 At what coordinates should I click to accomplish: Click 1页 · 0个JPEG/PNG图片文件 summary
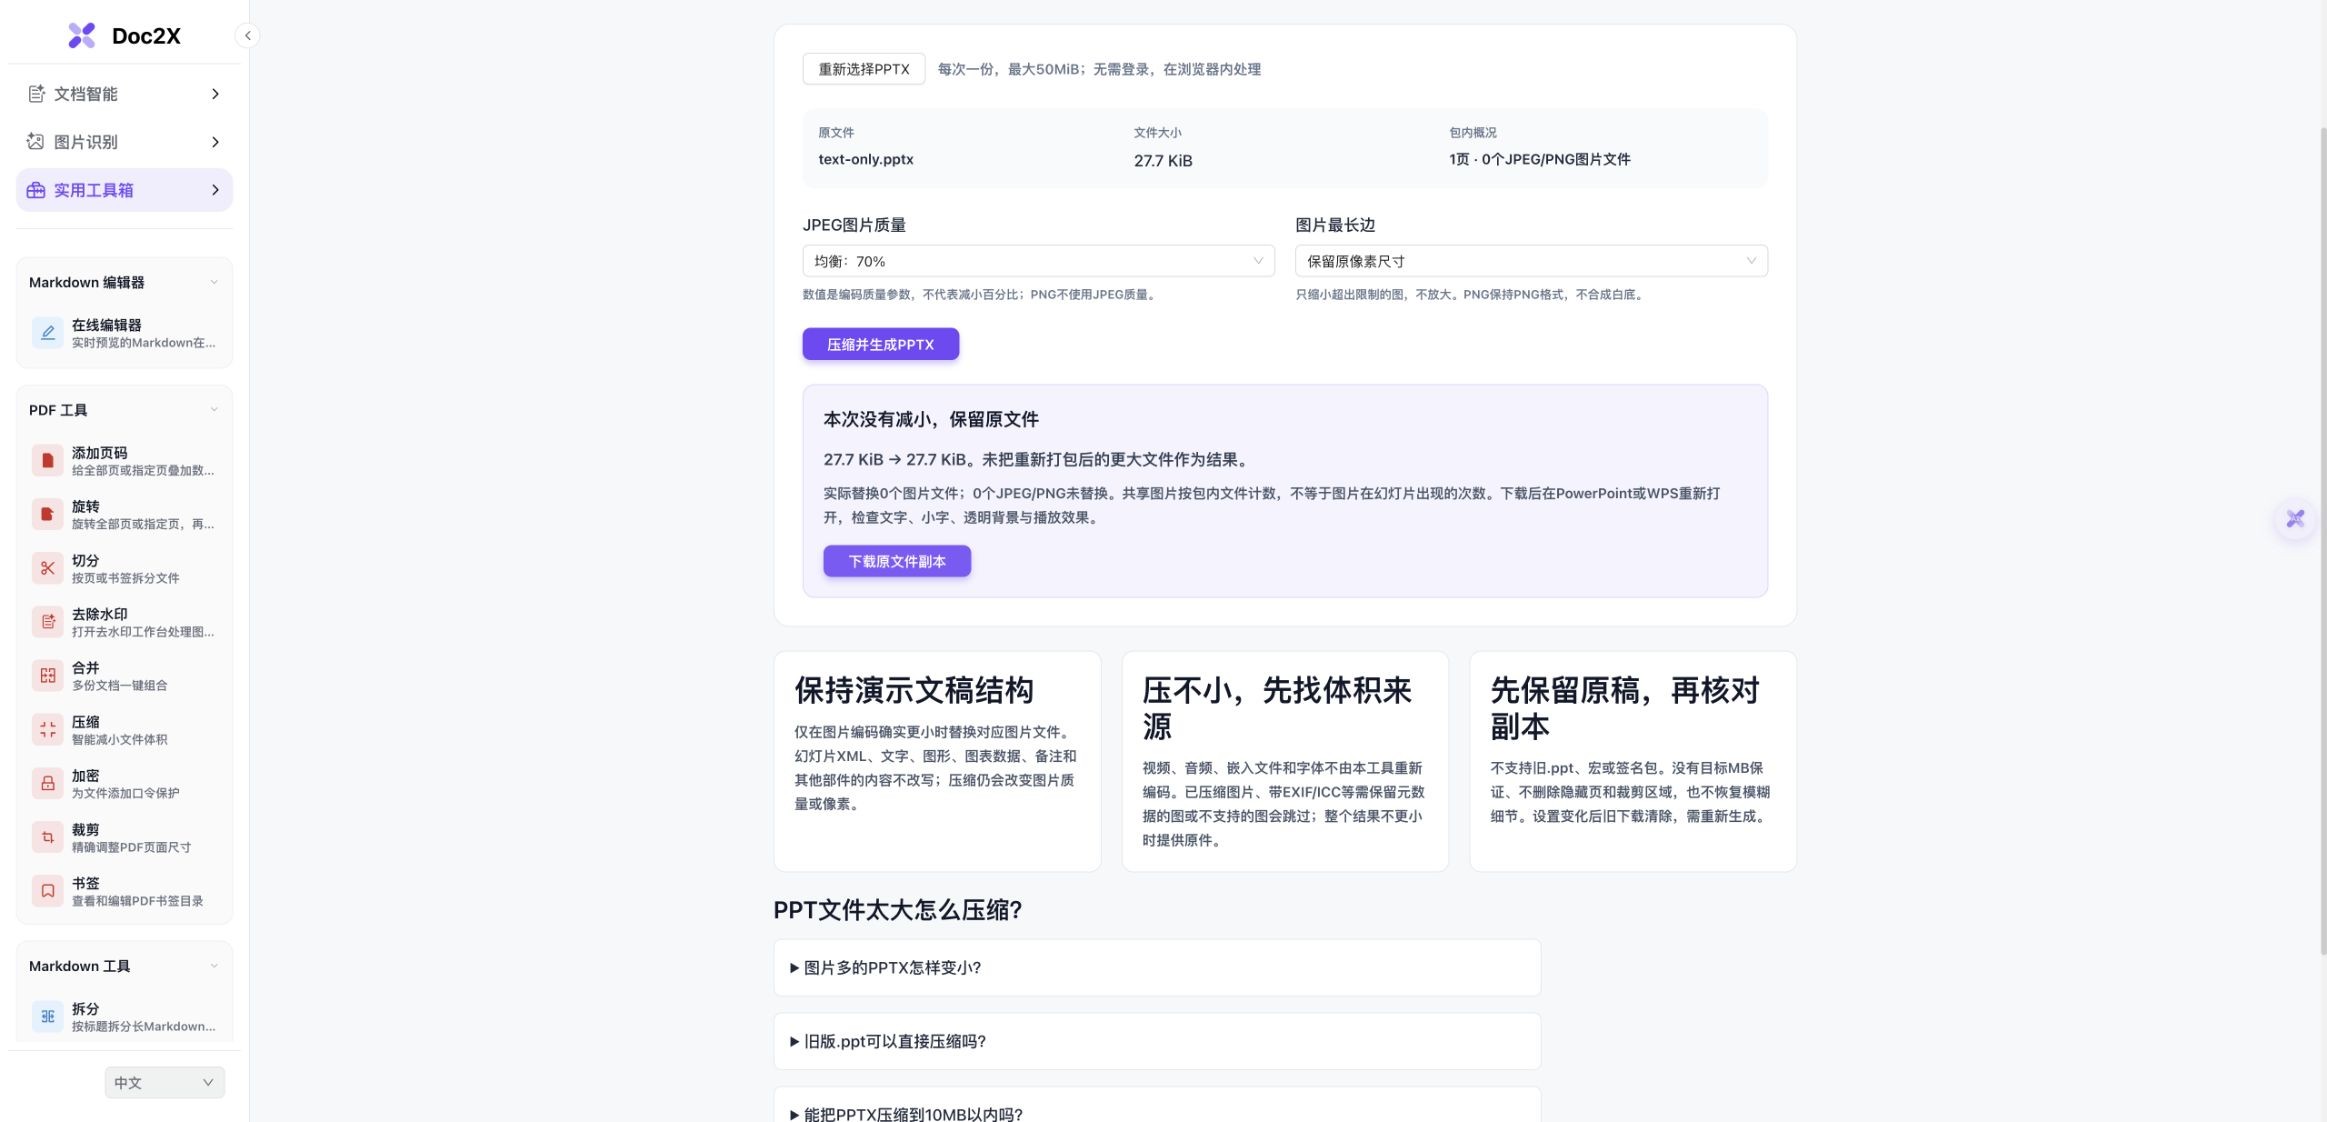tap(1540, 160)
